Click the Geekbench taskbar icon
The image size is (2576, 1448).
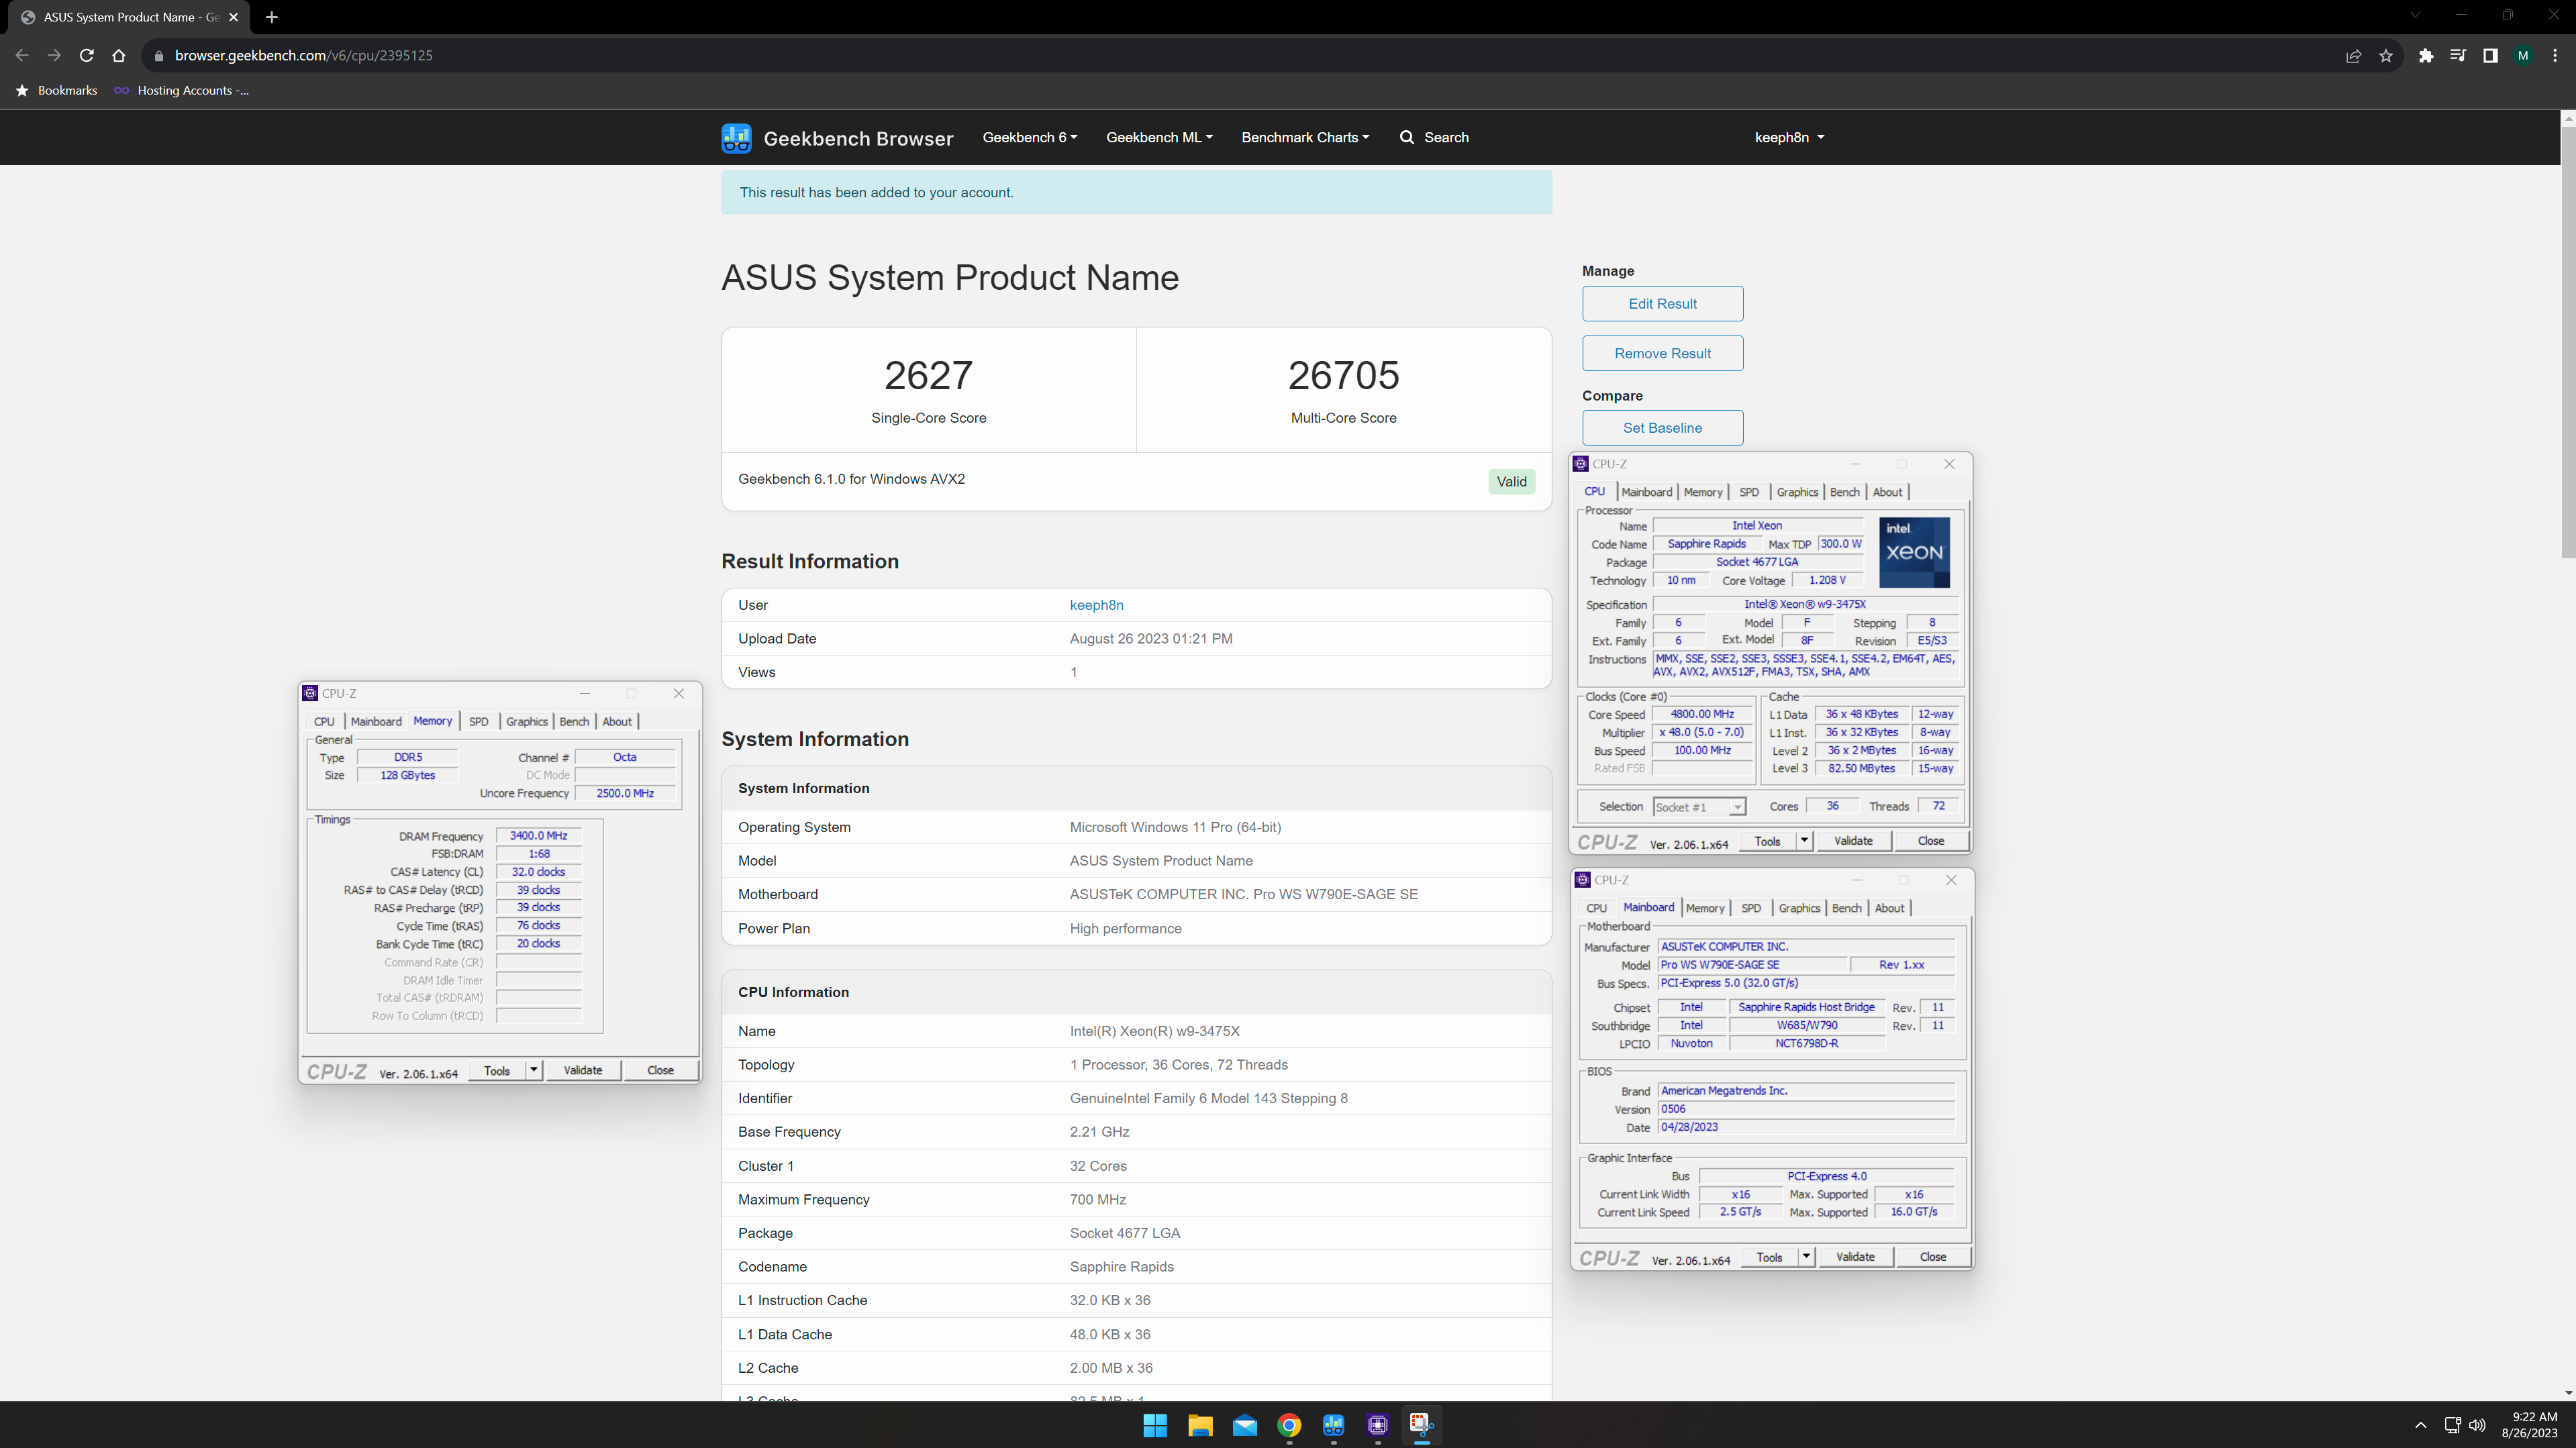[x=1334, y=1425]
